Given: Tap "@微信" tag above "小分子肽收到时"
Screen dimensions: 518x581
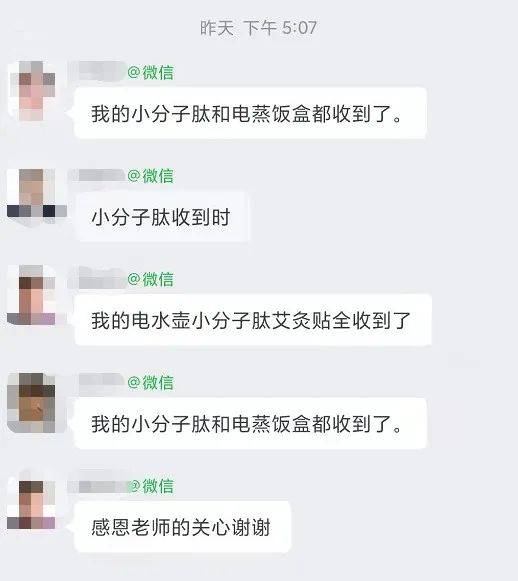Looking at the screenshot, I should tap(150, 176).
